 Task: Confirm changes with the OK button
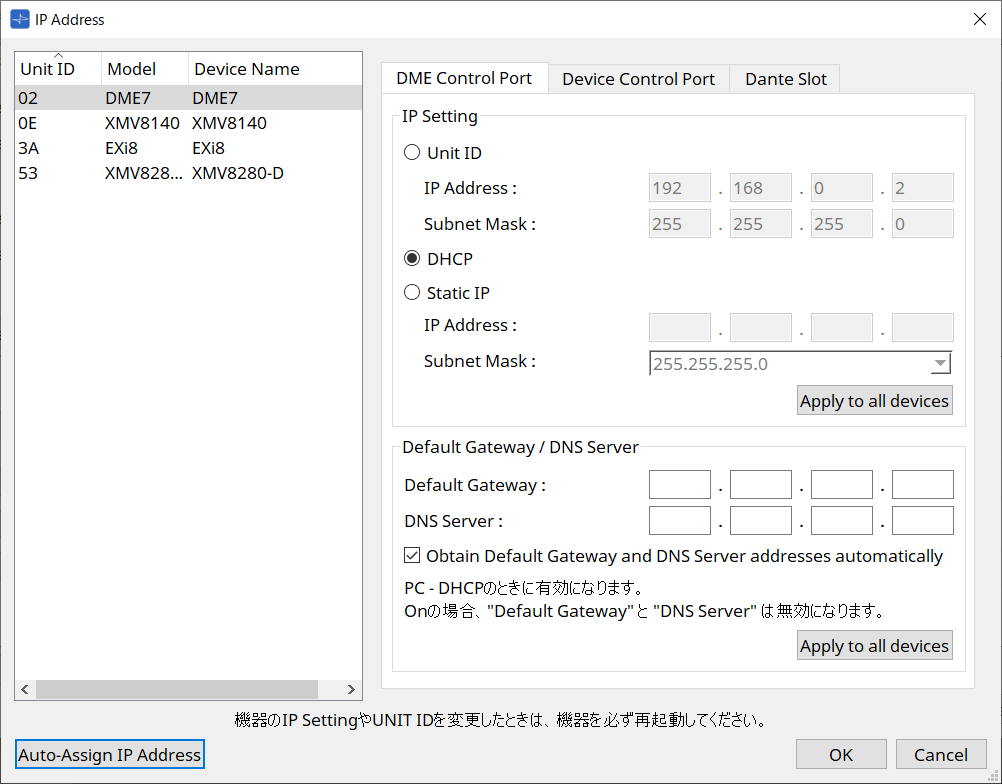(840, 754)
